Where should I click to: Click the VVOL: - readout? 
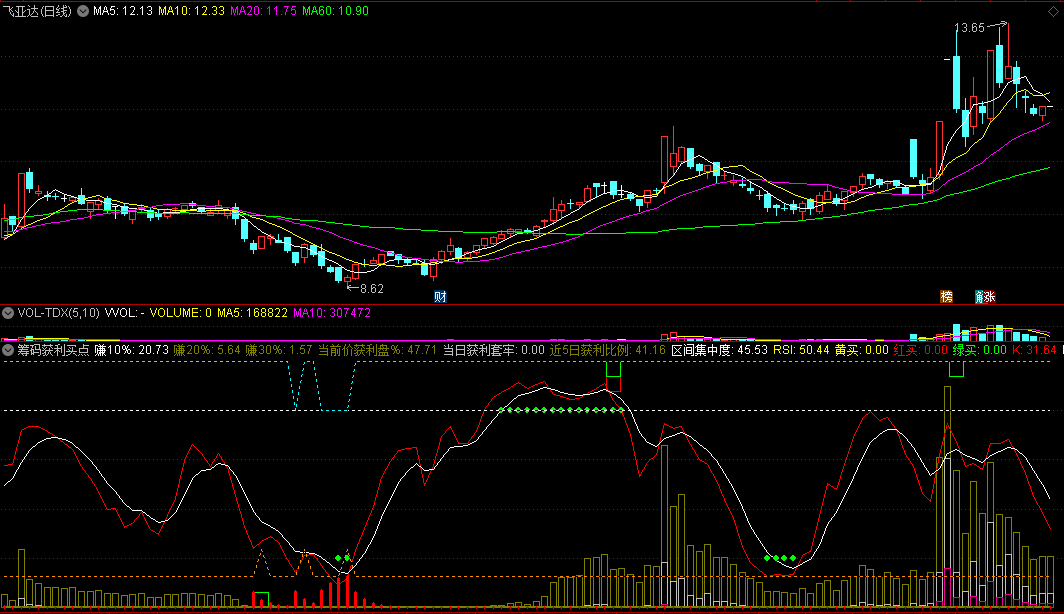point(125,313)
